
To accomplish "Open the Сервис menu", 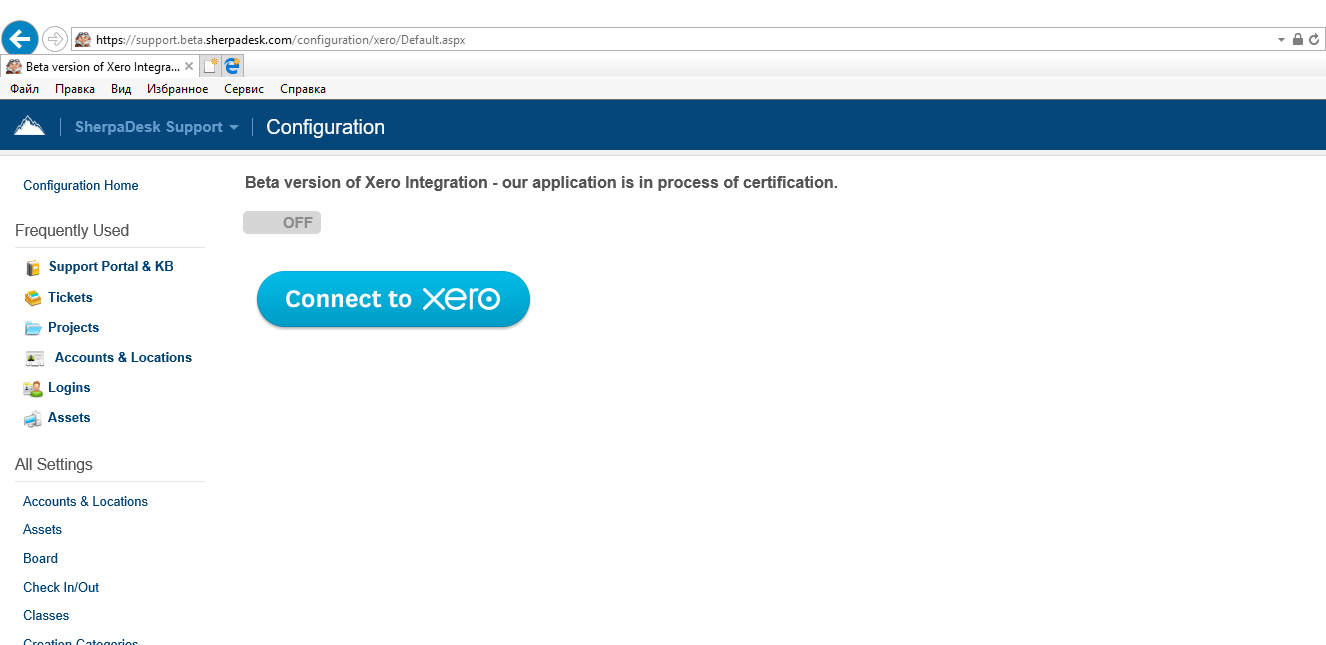I will 244,89.
